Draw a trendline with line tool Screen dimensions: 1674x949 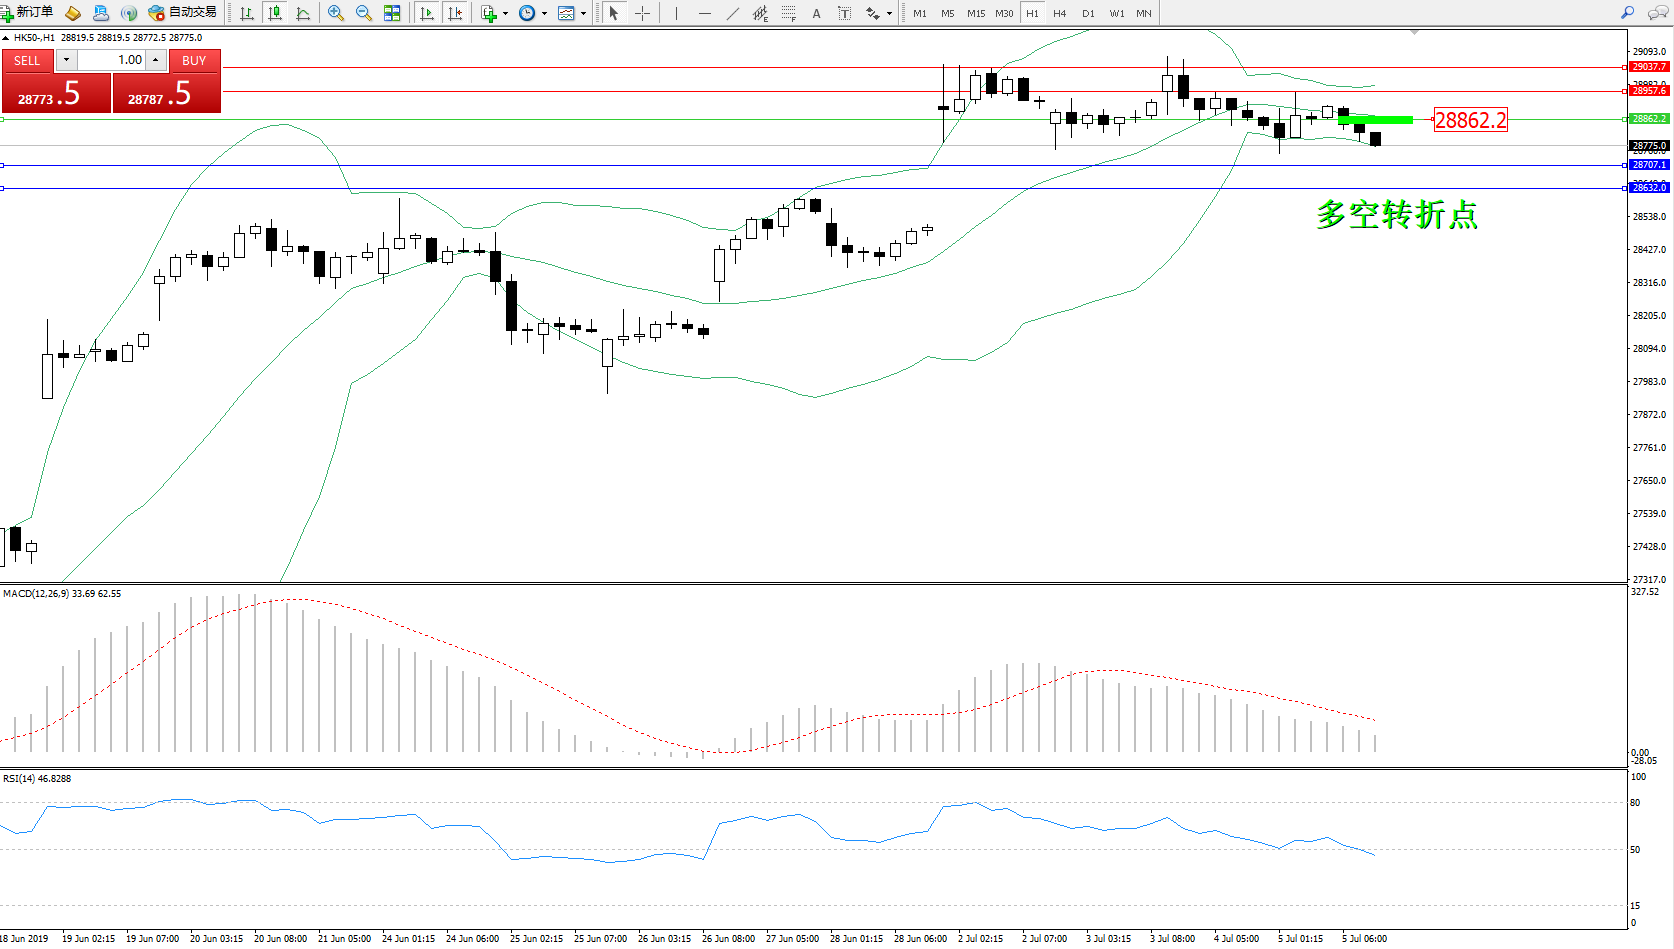733,13
